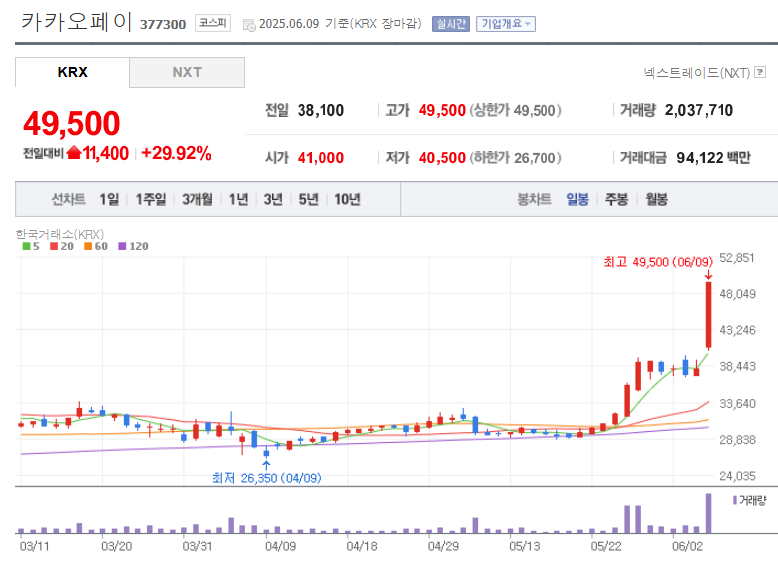Click the tallest volume bar on the chart
This screenshot has width=778, height=571.
point(709,513)
